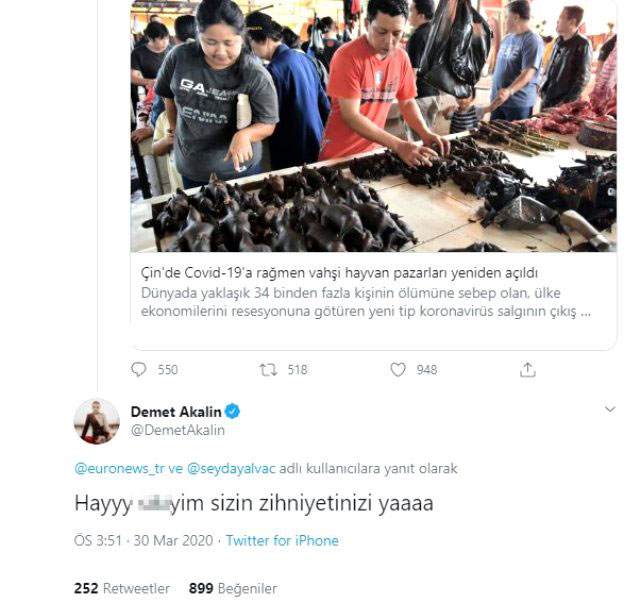Image resolution: width=640 pixels, height=602 pixels.
Task: Click the retweet arrows icon
Action: coord(268,369)
